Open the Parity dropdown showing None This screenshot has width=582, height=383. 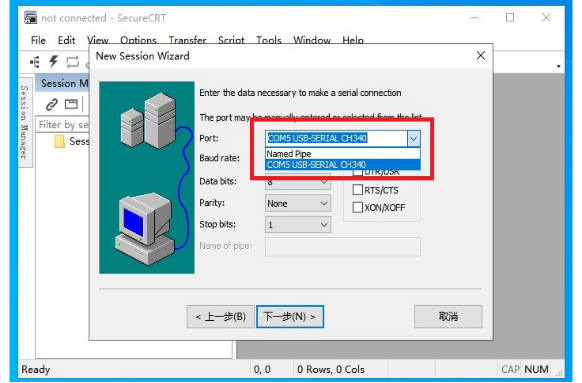(x=298, y=203)
